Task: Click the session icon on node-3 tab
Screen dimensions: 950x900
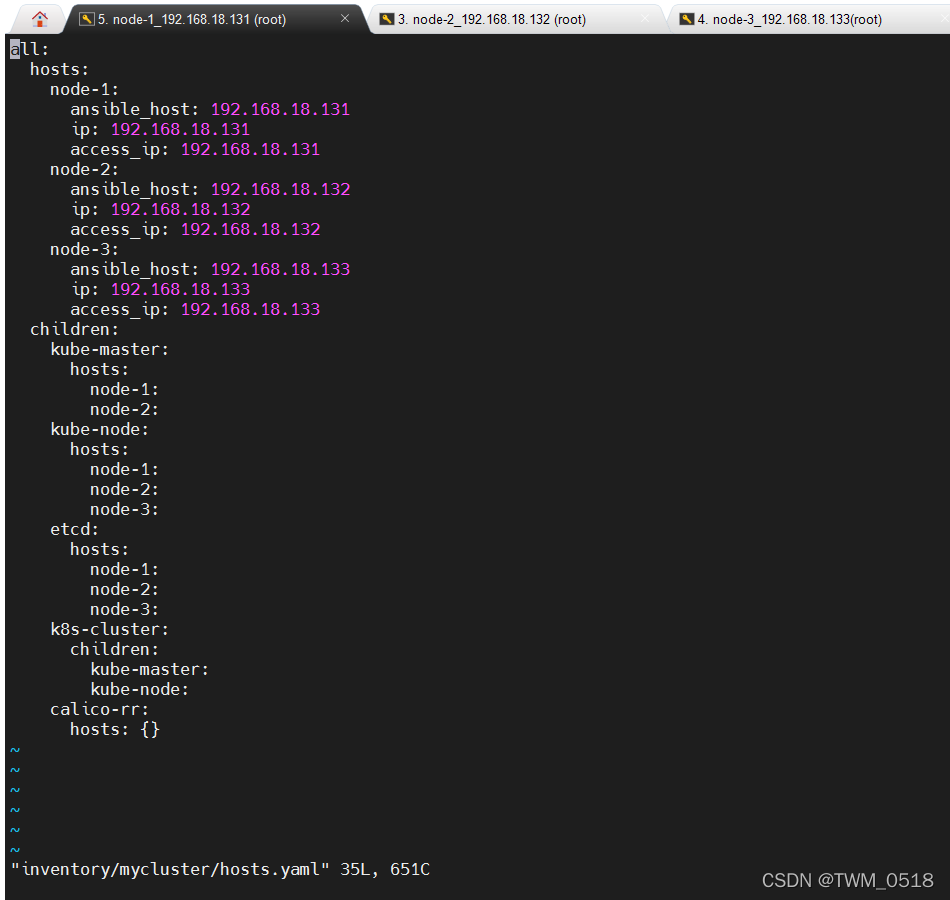Action: tap(687, 19)
